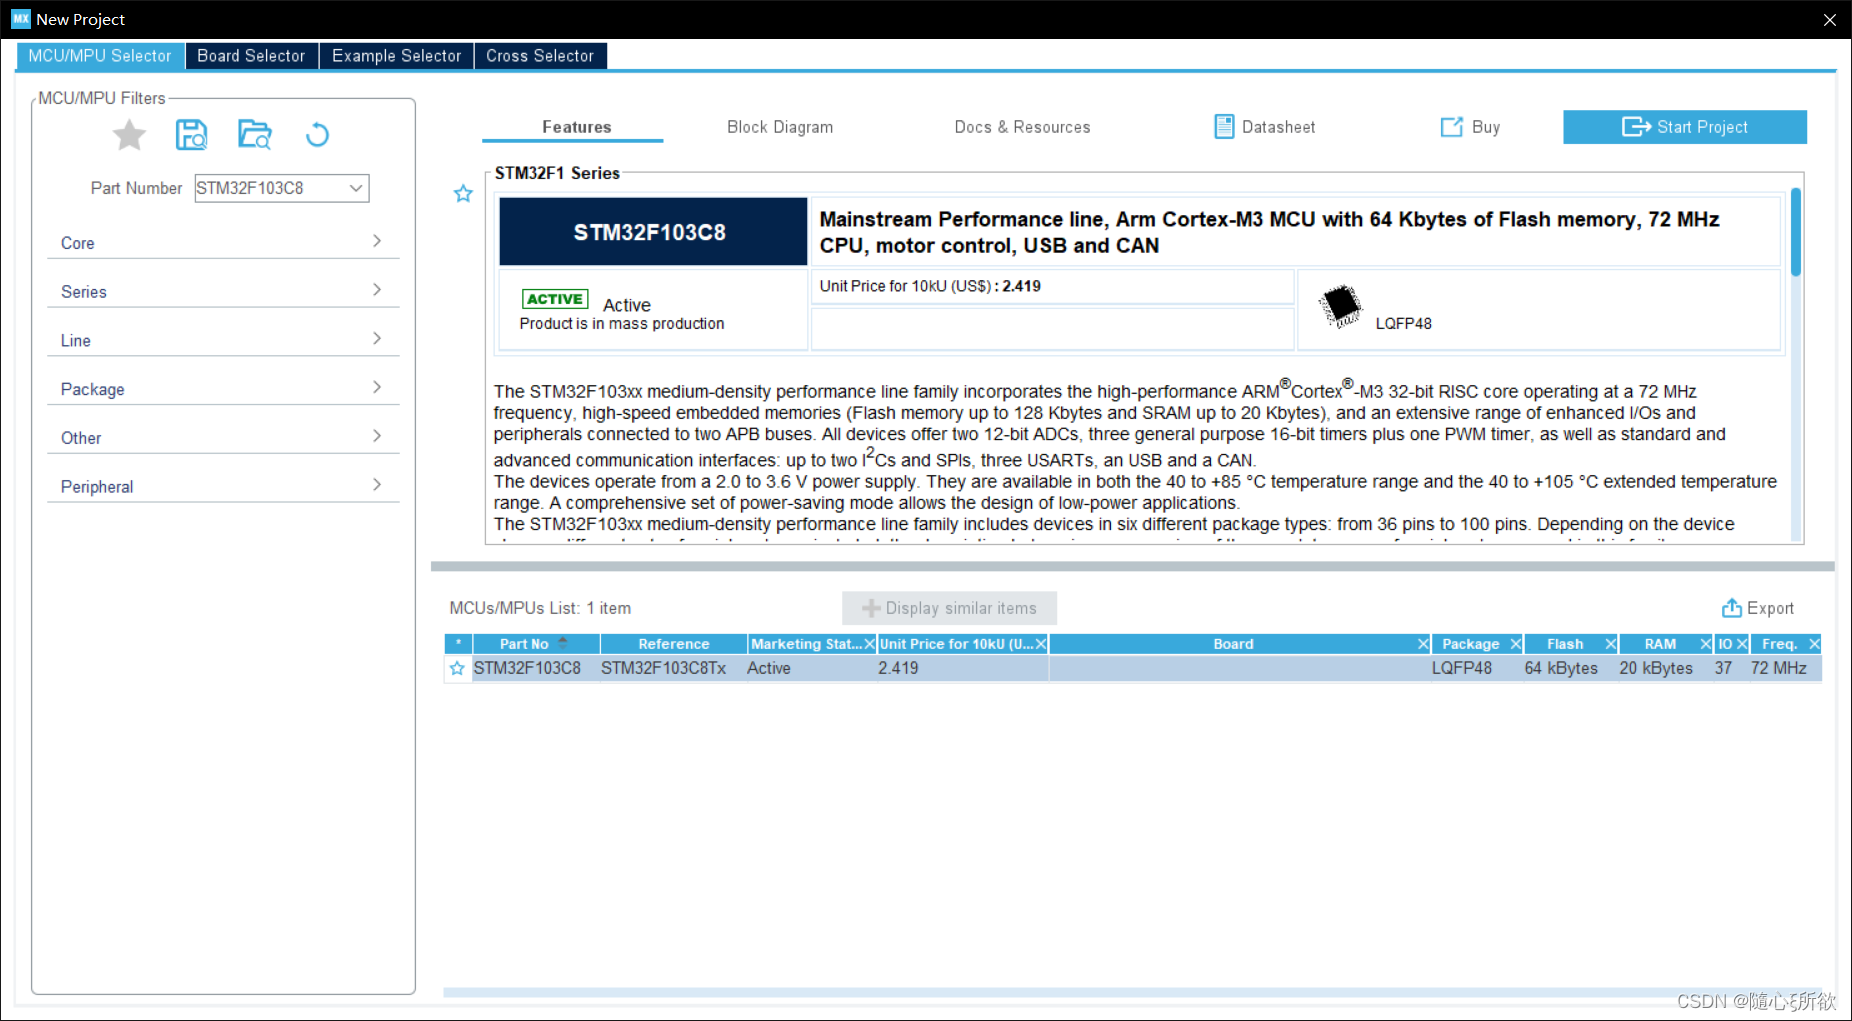The image size is (1852, 1021).
Task: Show favorite MCUs with star filter icon
Action: click(129, 134)
